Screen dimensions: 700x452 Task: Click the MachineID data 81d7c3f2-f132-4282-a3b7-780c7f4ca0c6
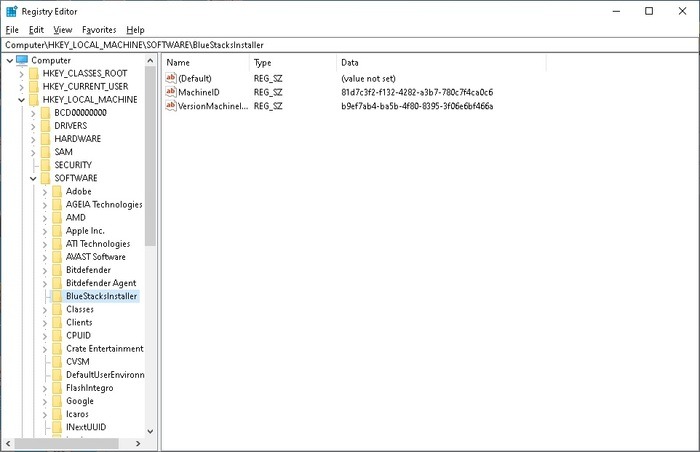(x=417, y=92)
